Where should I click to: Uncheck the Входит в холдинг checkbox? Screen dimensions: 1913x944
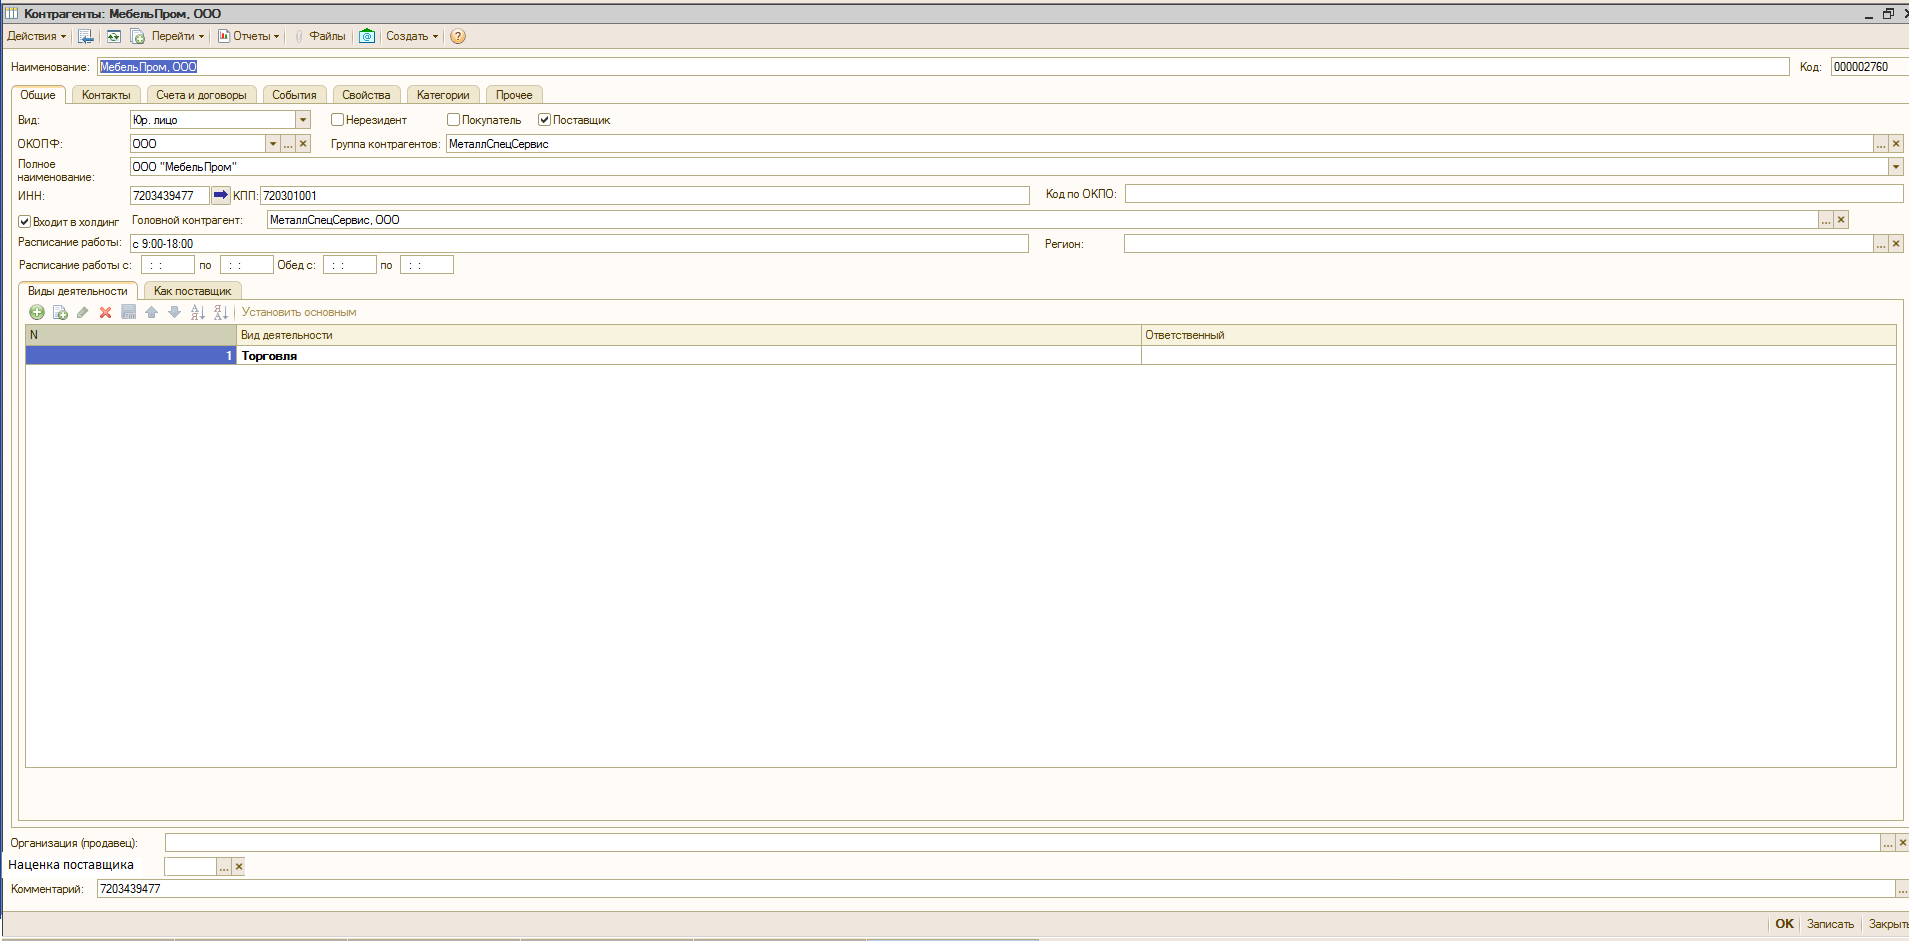[25, 222]
